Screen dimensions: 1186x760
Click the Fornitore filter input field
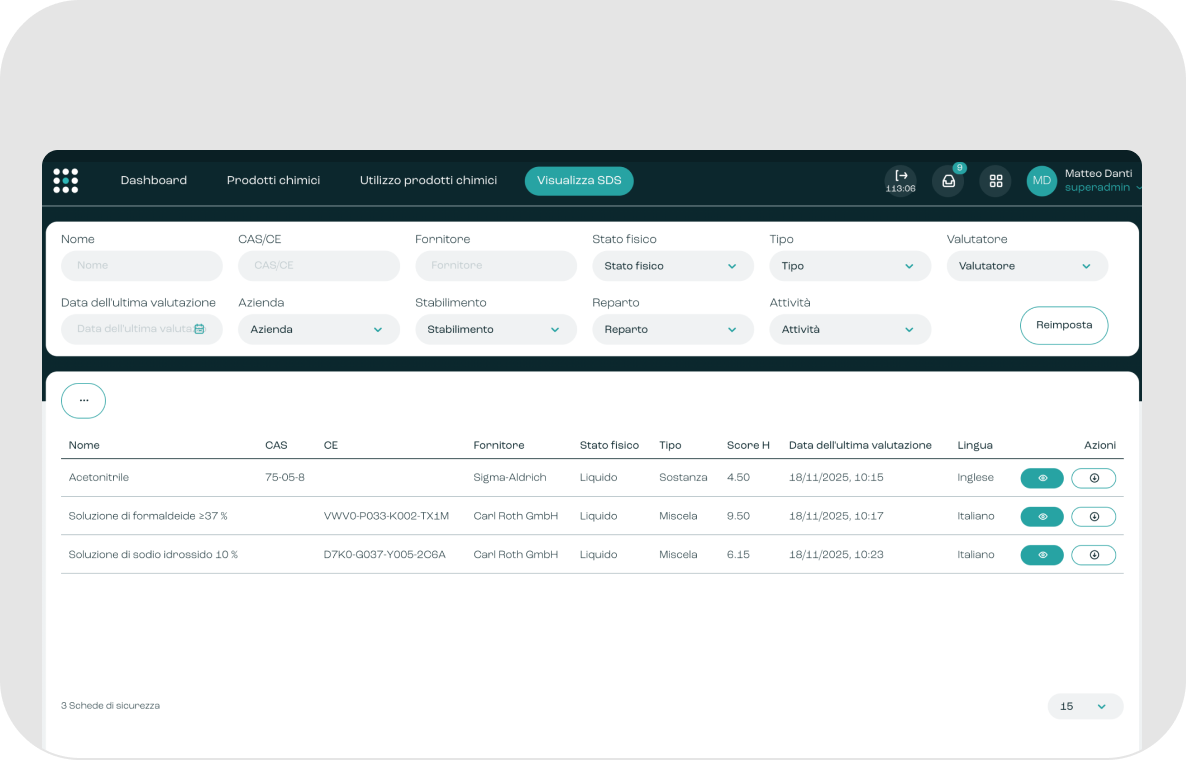click(x=496, y=266)
